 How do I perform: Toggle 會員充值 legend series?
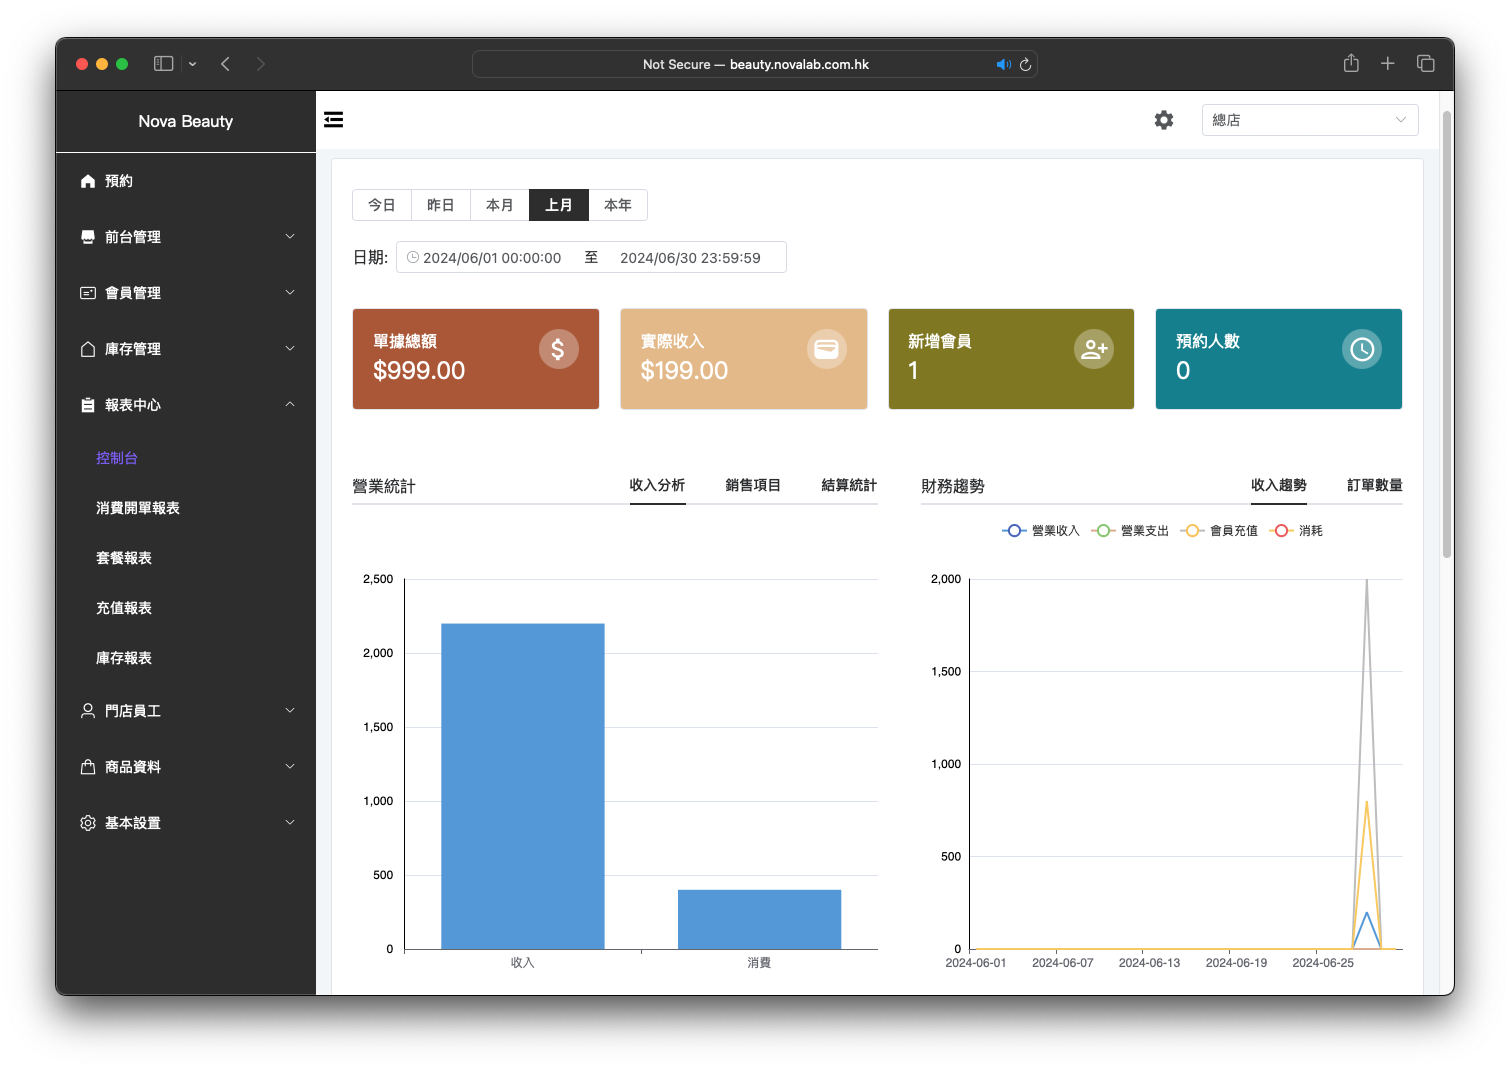(x=1219, y=531)
